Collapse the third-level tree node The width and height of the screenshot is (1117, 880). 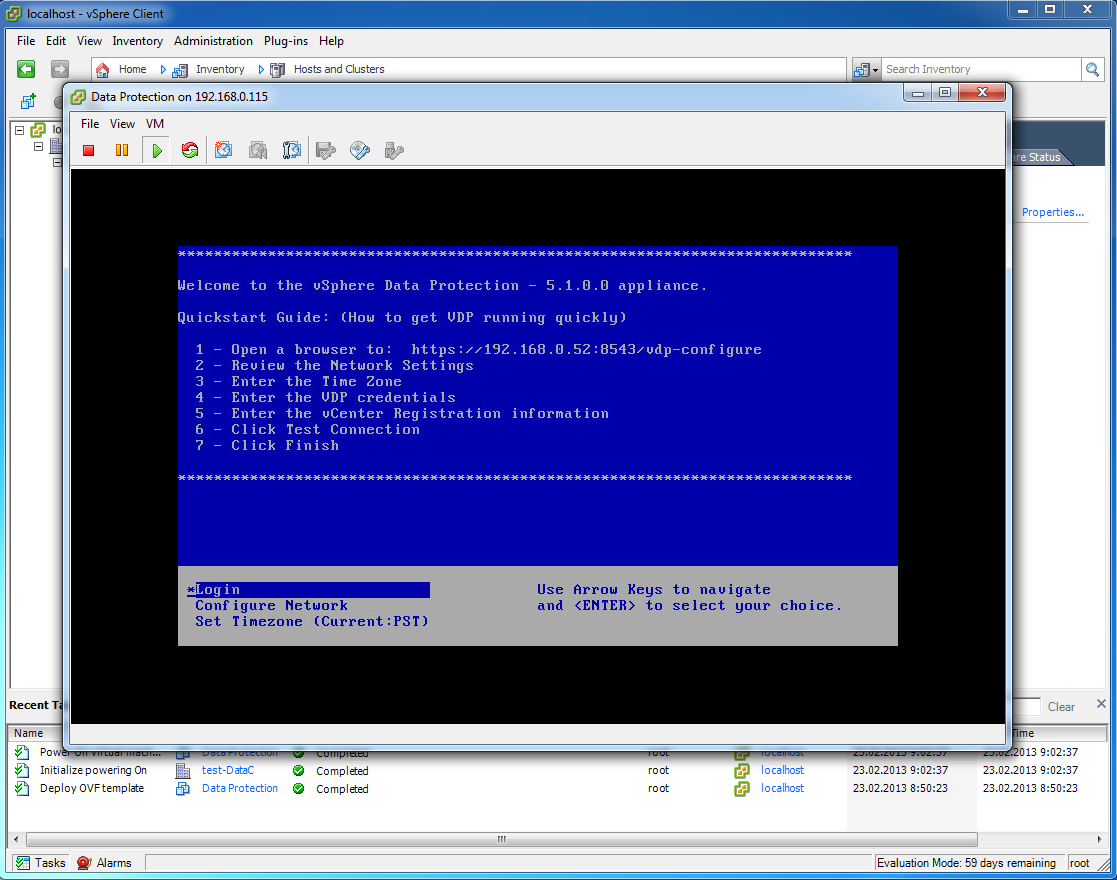coord(57,162)
